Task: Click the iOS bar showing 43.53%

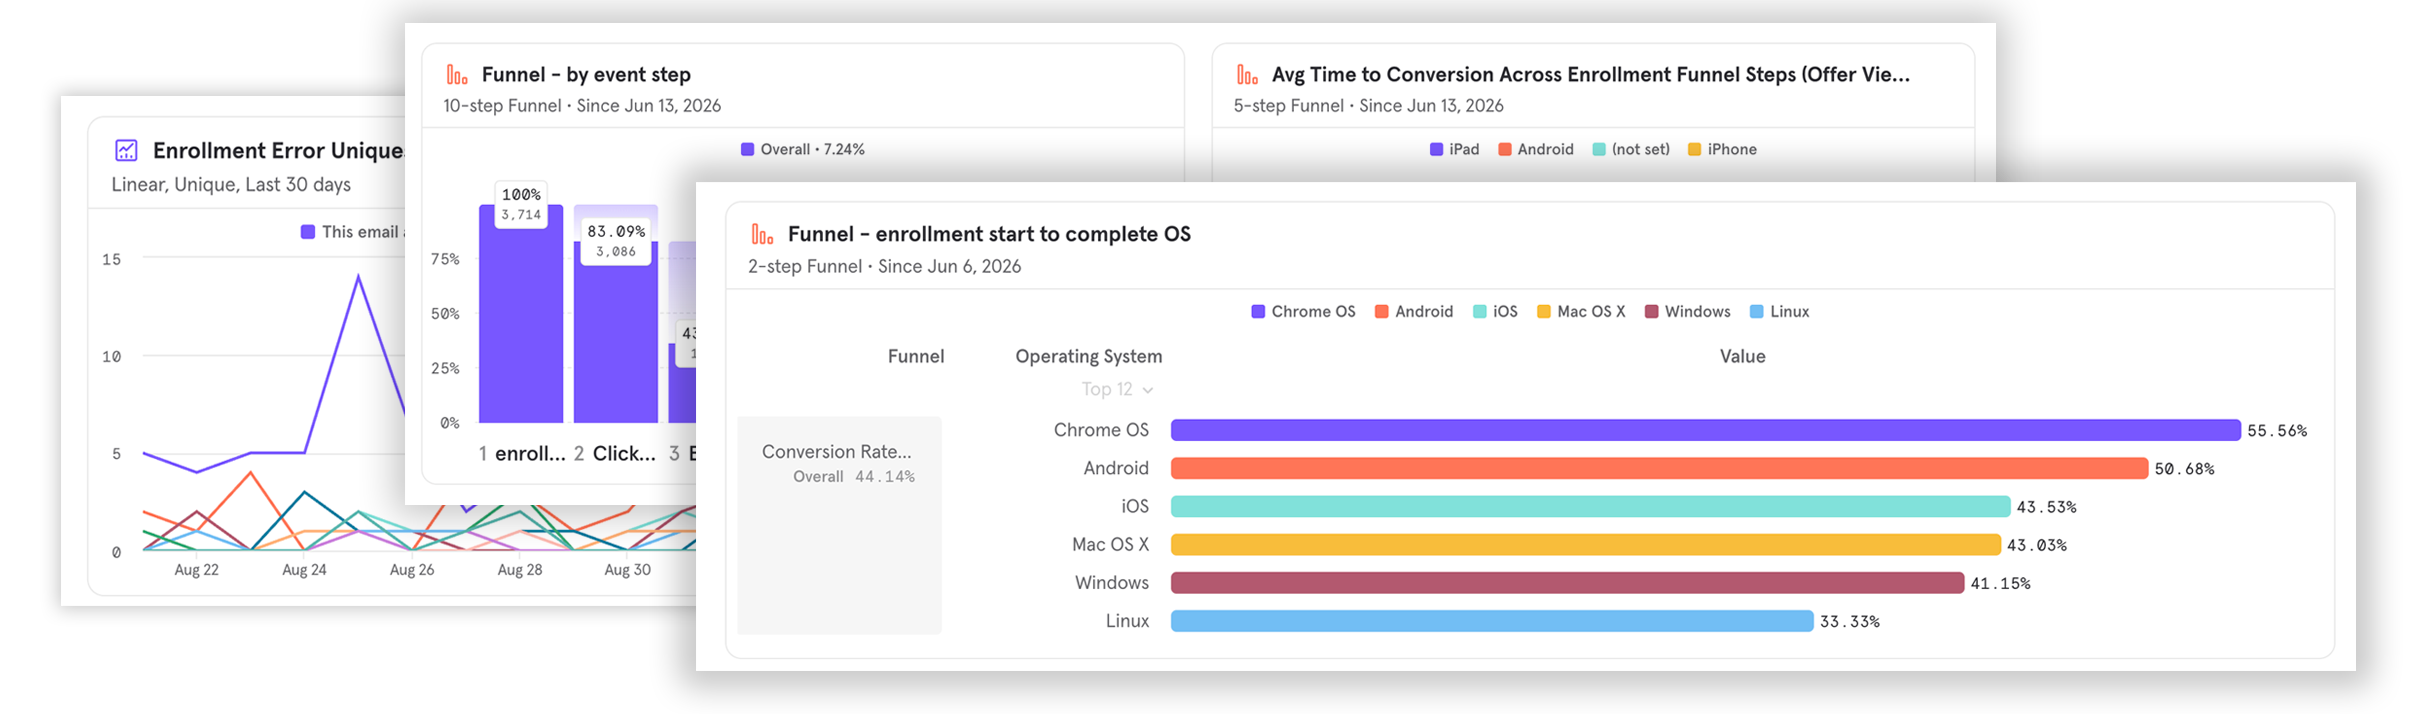Action: coord(1590,507)
